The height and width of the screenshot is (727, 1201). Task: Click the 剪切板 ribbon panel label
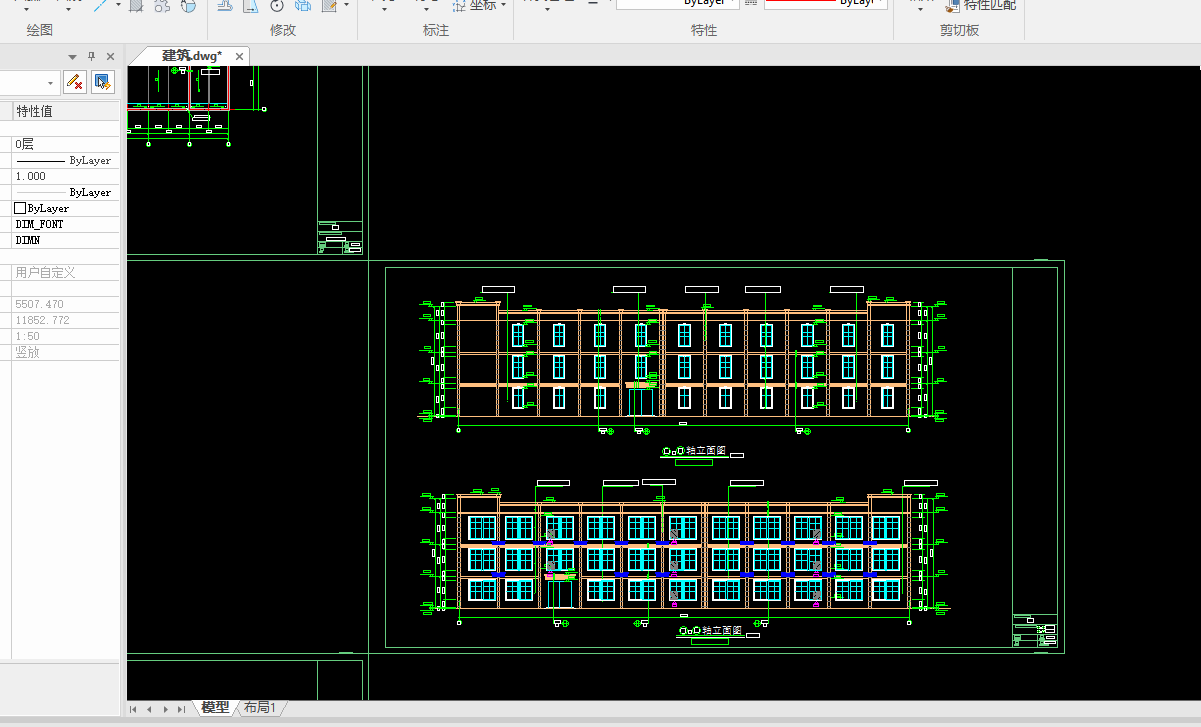click(960, 30)
